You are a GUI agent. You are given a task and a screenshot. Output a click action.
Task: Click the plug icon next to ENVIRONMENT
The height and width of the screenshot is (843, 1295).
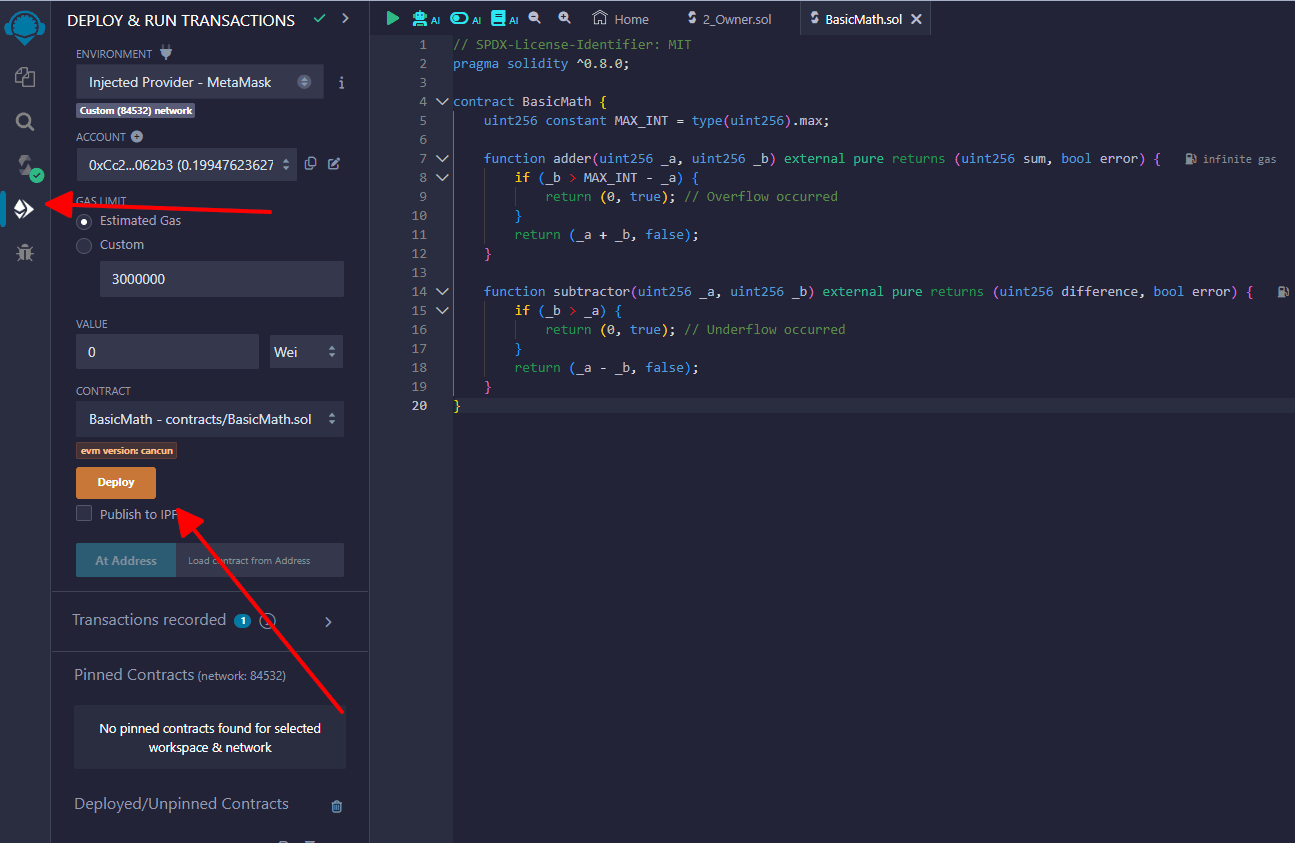click(166, 53)
